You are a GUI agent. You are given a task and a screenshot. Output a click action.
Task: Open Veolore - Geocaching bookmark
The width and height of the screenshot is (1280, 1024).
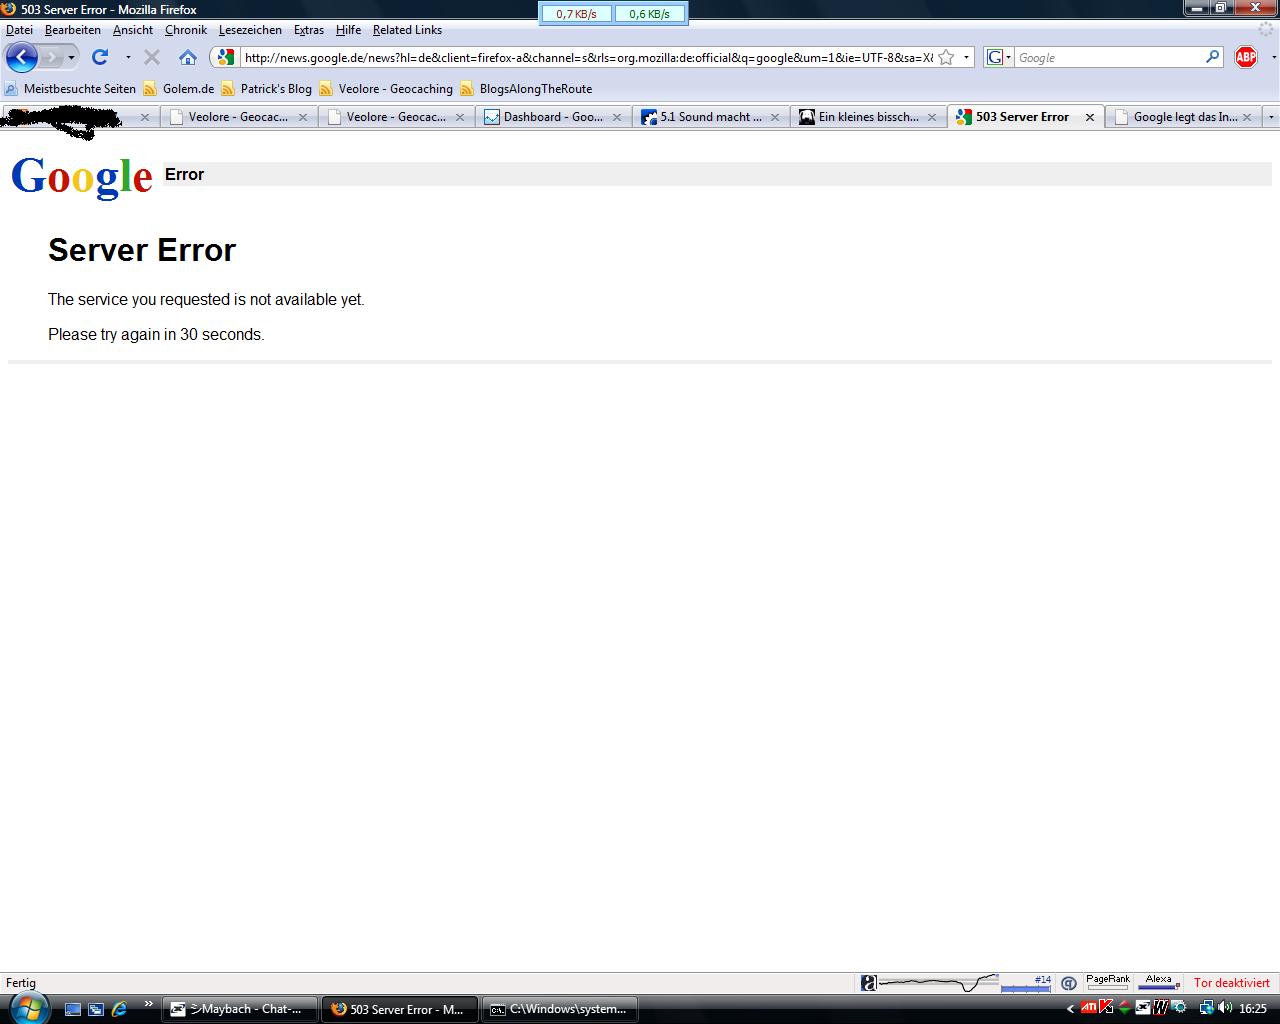pos(386,89)
